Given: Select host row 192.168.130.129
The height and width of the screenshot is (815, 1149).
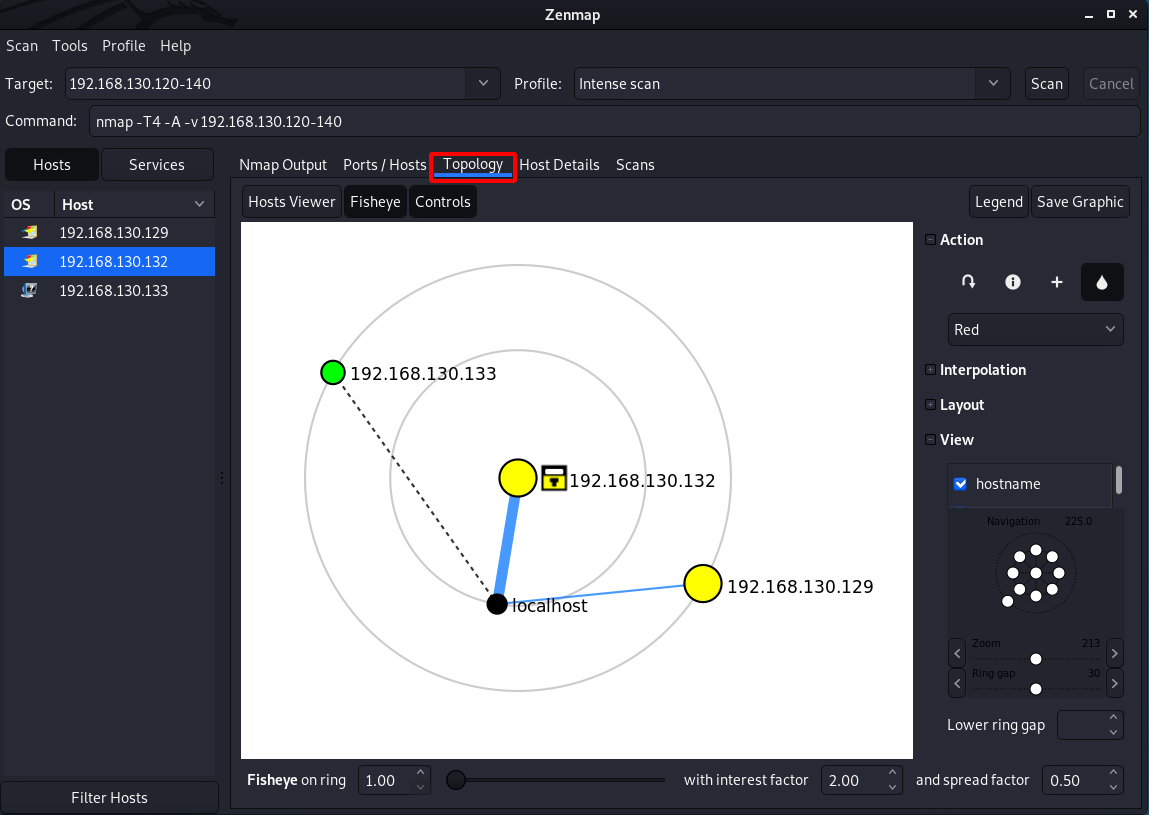Looking at the screenshot, I should pos(109,232).
